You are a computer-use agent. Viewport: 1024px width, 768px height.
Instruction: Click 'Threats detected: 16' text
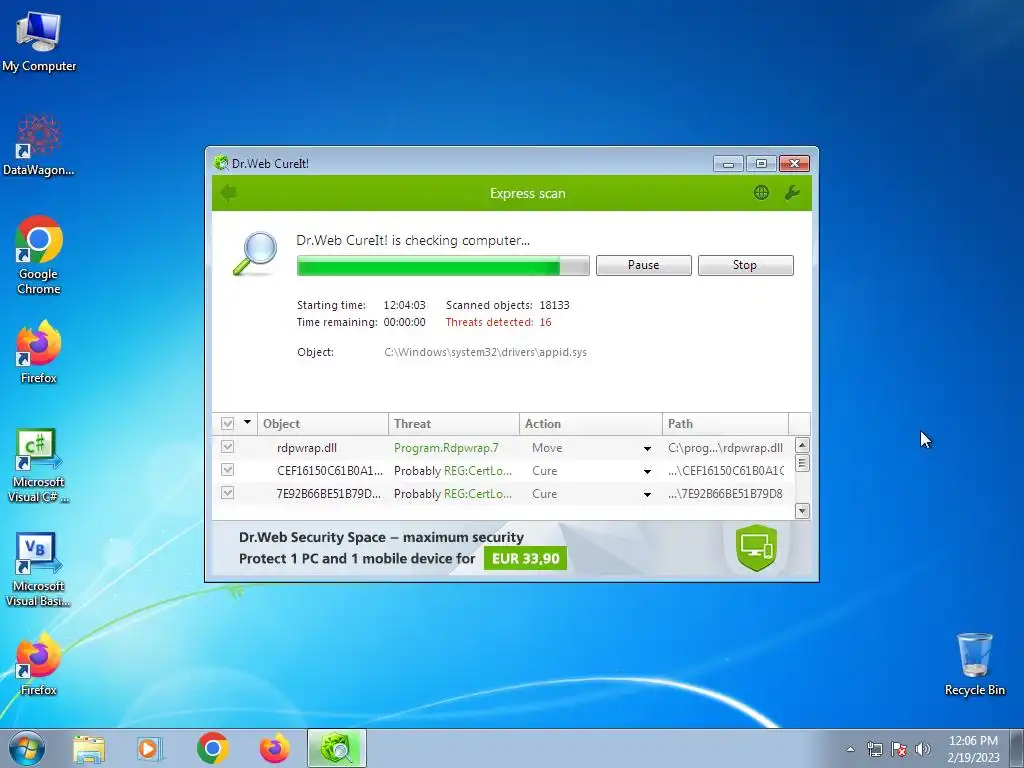click(498, 322)
